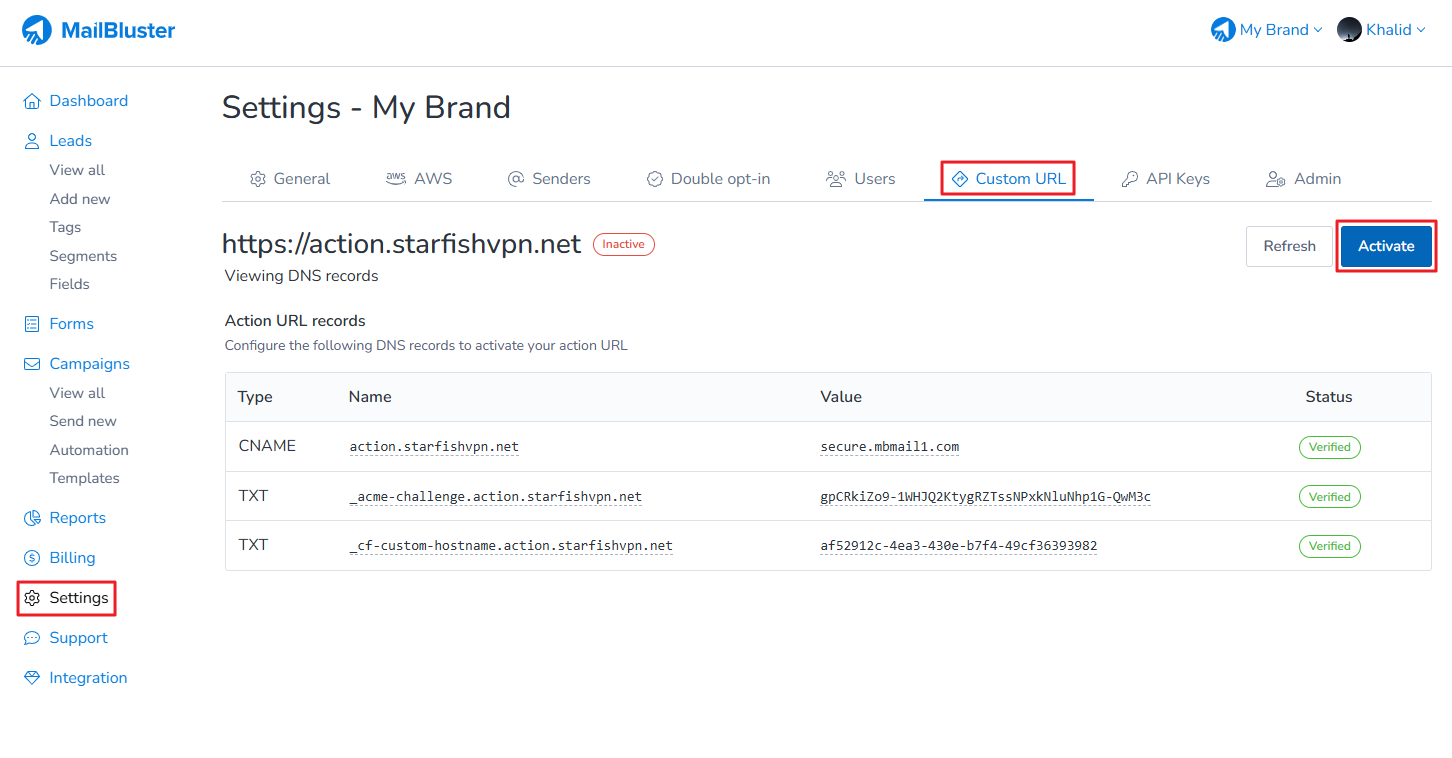Click the Khalid user avatar
1452x758 pixels.
(1349, 30)
